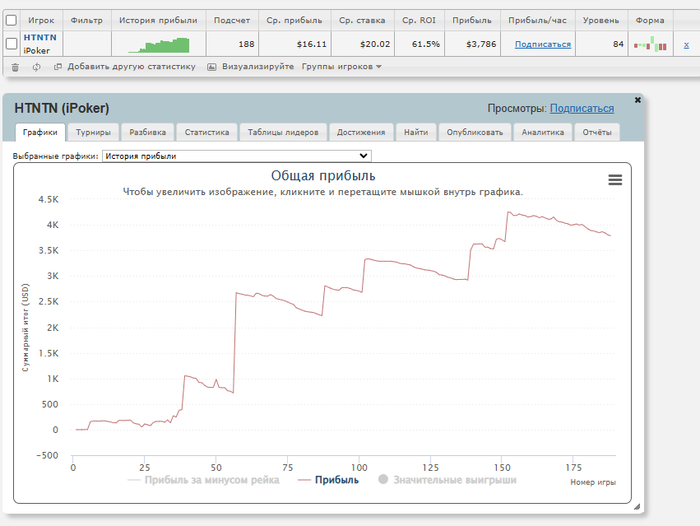Sort by the Игрок column header

(41, 21)
